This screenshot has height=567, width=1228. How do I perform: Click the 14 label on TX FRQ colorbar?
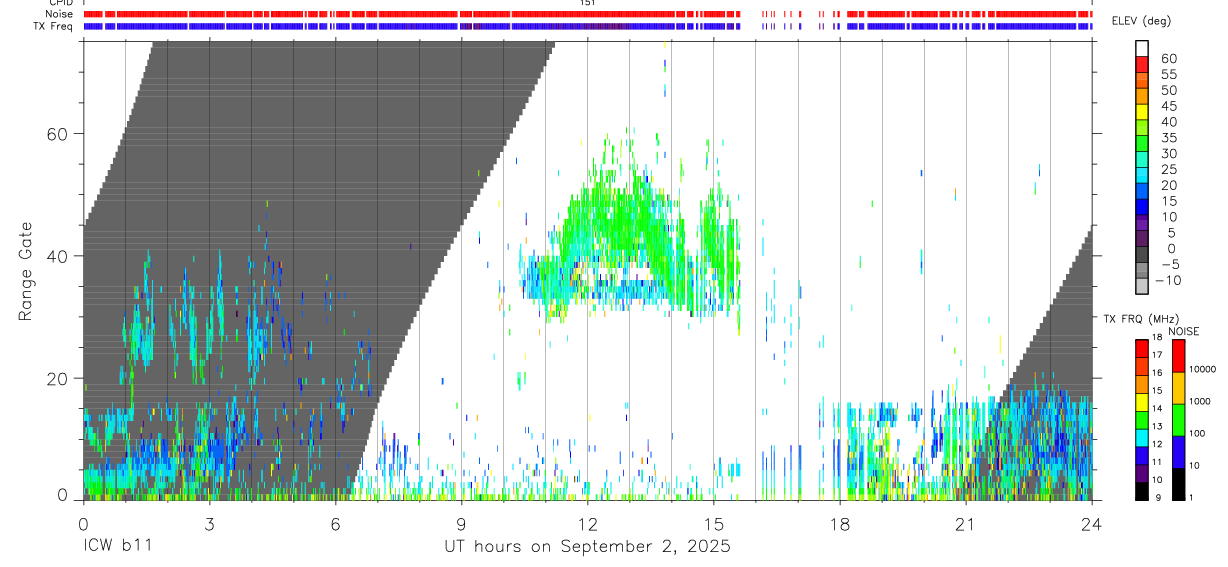(x=1157, y=408)
